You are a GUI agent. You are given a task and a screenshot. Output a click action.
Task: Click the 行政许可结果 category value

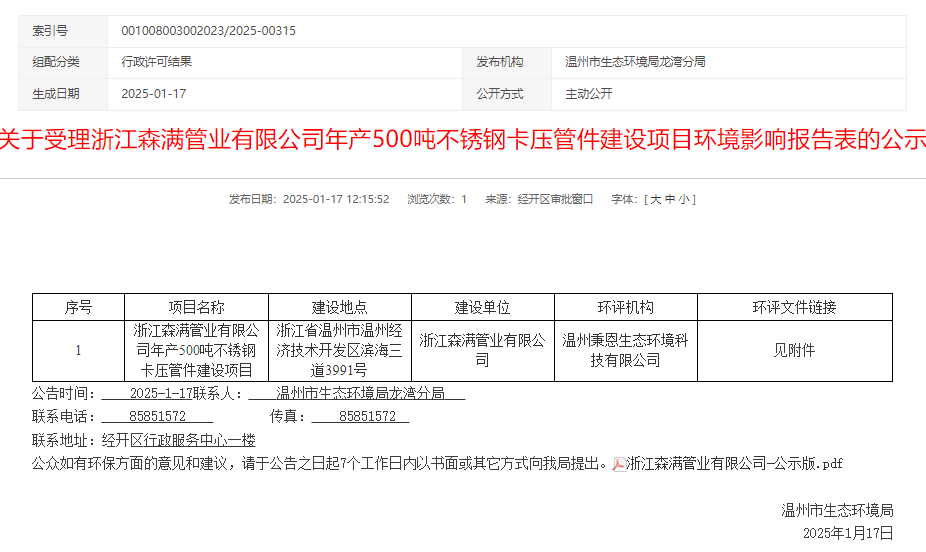click(x=156, y=62)
